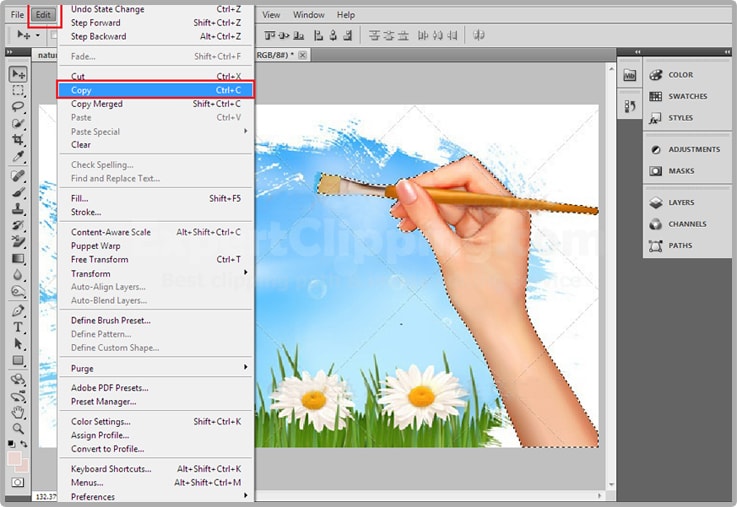The width and height of the screenshot is (737, 507).
Task: Toggle Quick Mask mode
Action: coord(18,483)
